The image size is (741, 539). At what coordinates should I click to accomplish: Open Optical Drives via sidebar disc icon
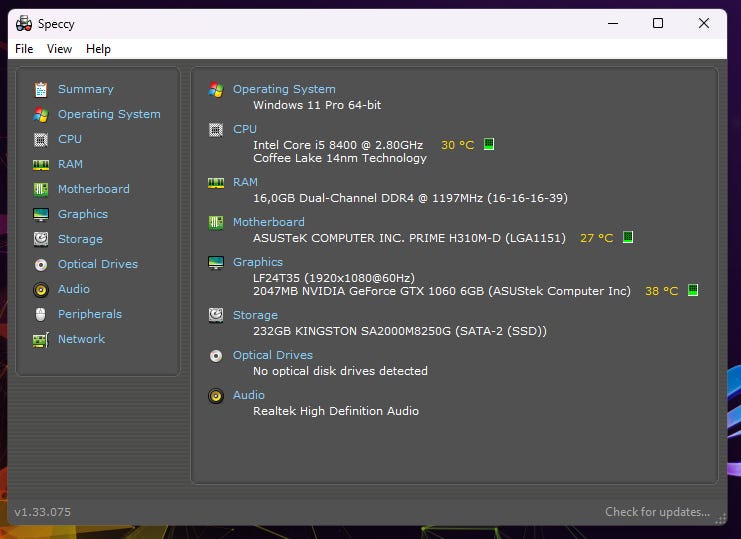point(41,264)
